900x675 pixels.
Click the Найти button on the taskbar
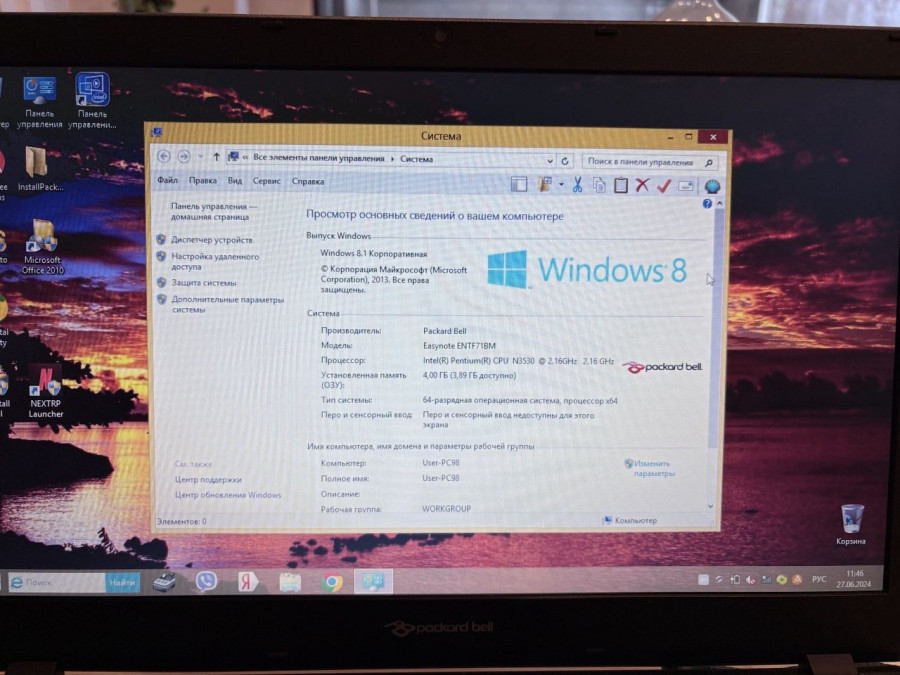pos(122,582)
